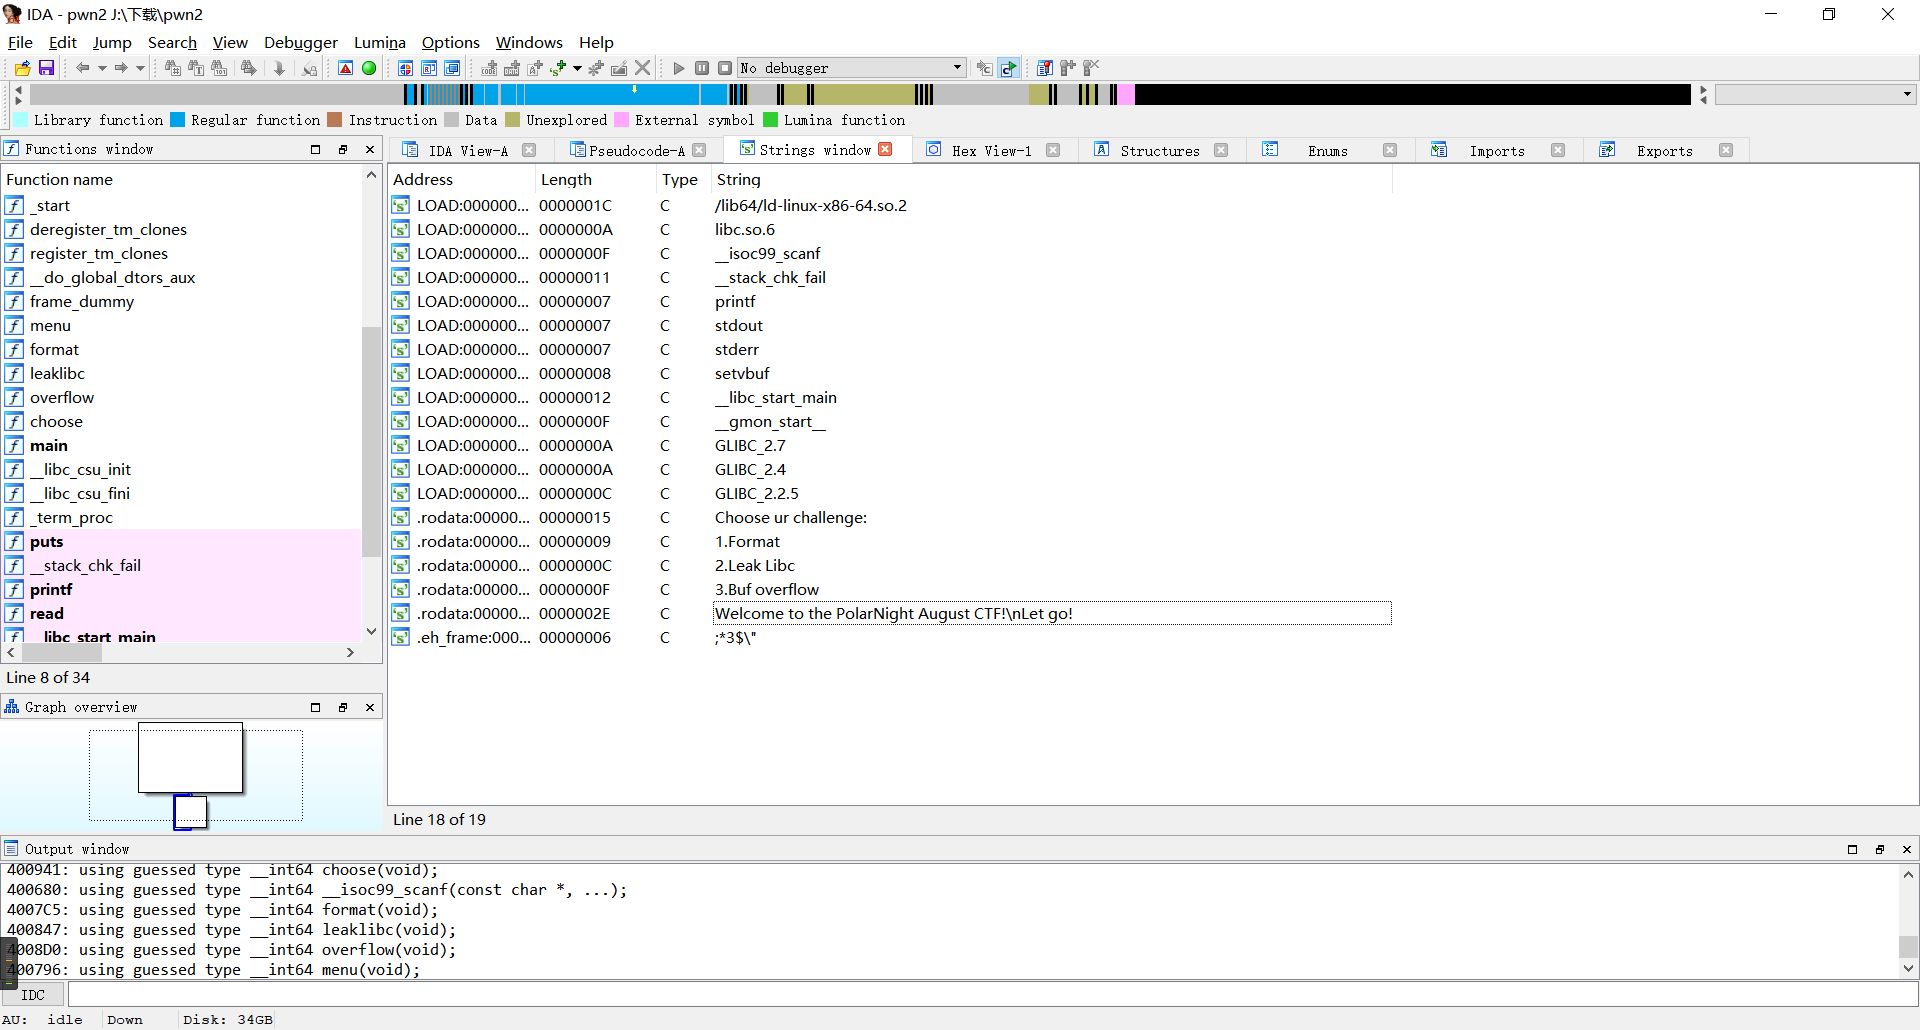
Task: Click the IDC command input field
Action: pyautogui.click(x=990, y=995)
